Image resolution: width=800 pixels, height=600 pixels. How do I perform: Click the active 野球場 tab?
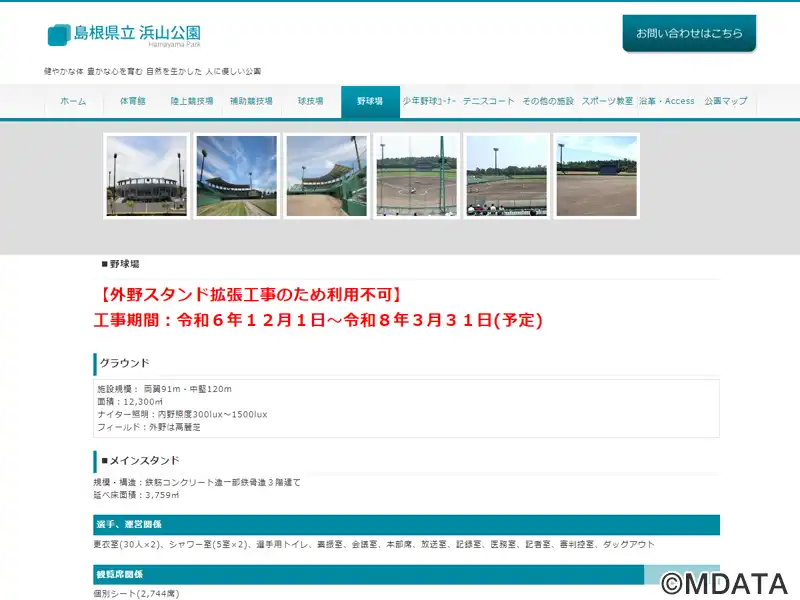click(370, 102)
